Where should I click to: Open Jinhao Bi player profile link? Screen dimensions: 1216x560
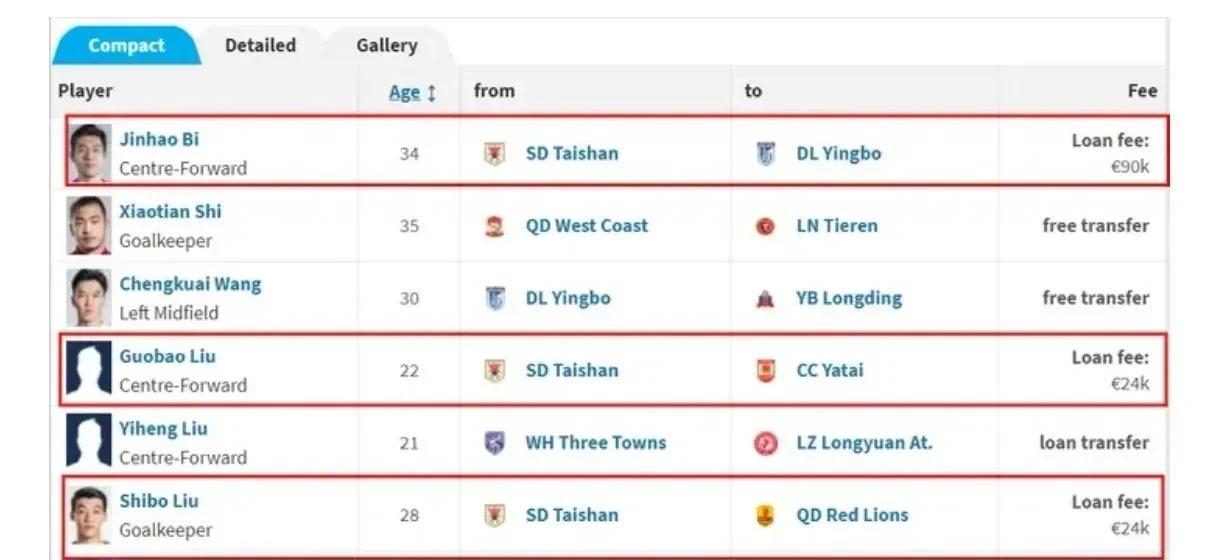(159, 139)
